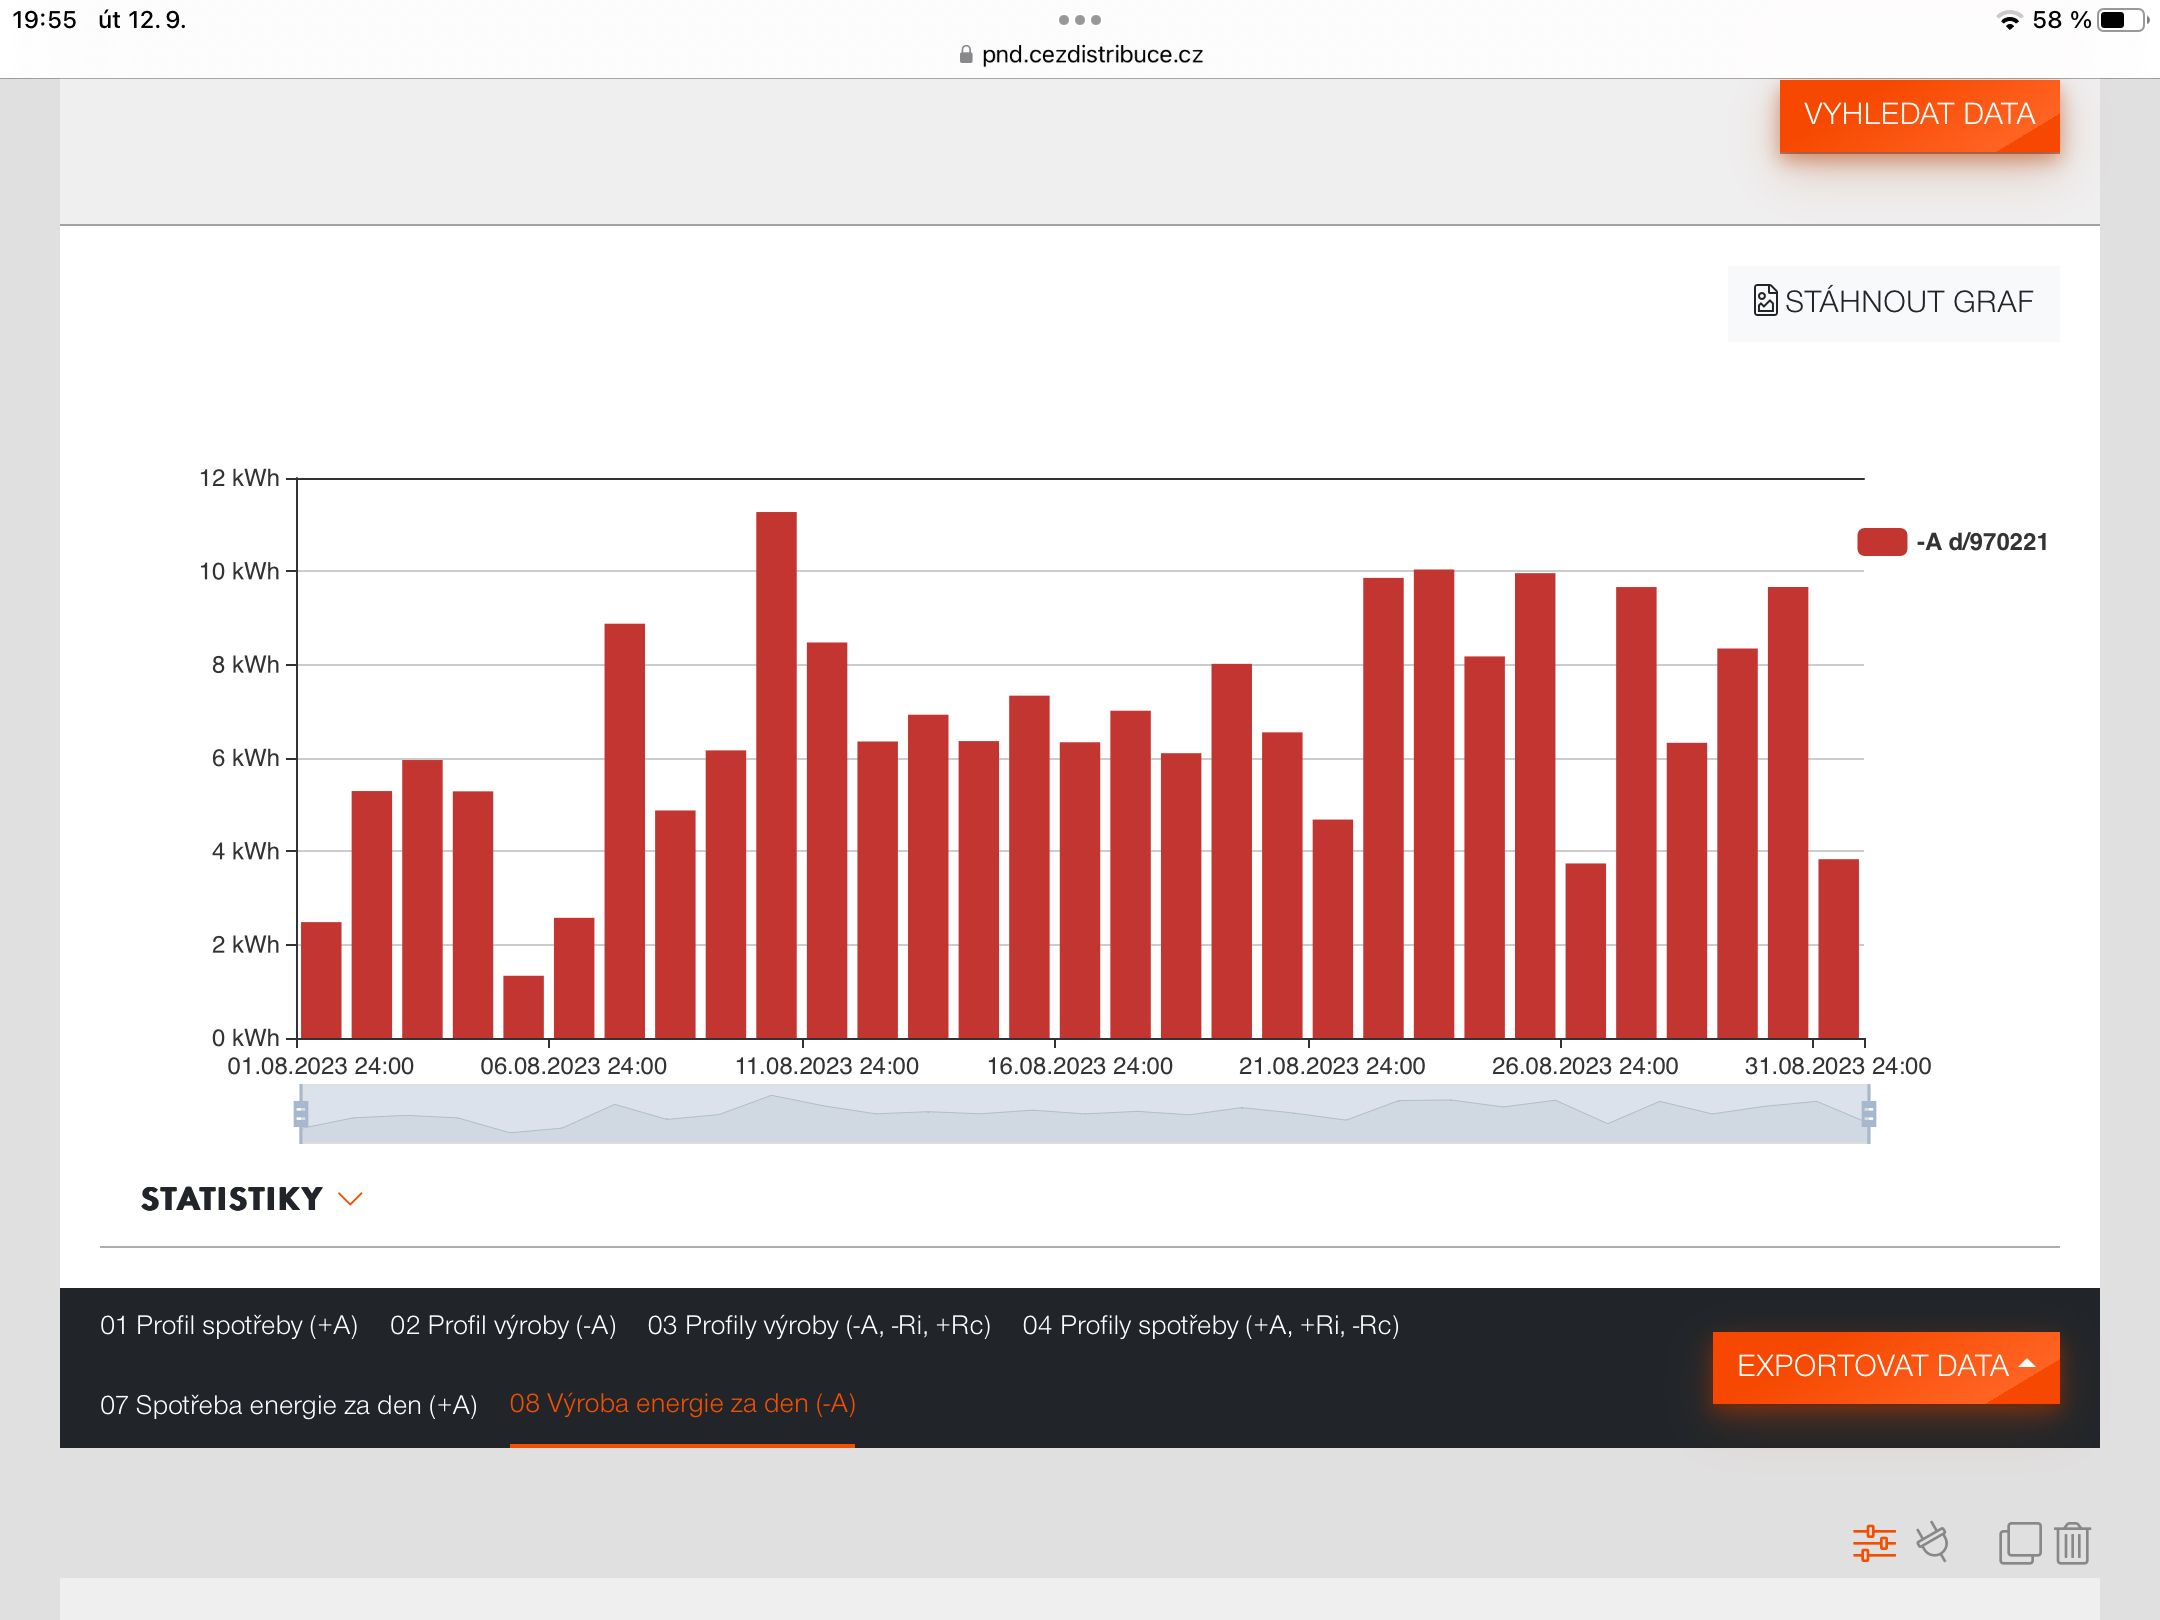Select 07 Spotřeba energie za den (+A) tab

tap(289, 1405)
